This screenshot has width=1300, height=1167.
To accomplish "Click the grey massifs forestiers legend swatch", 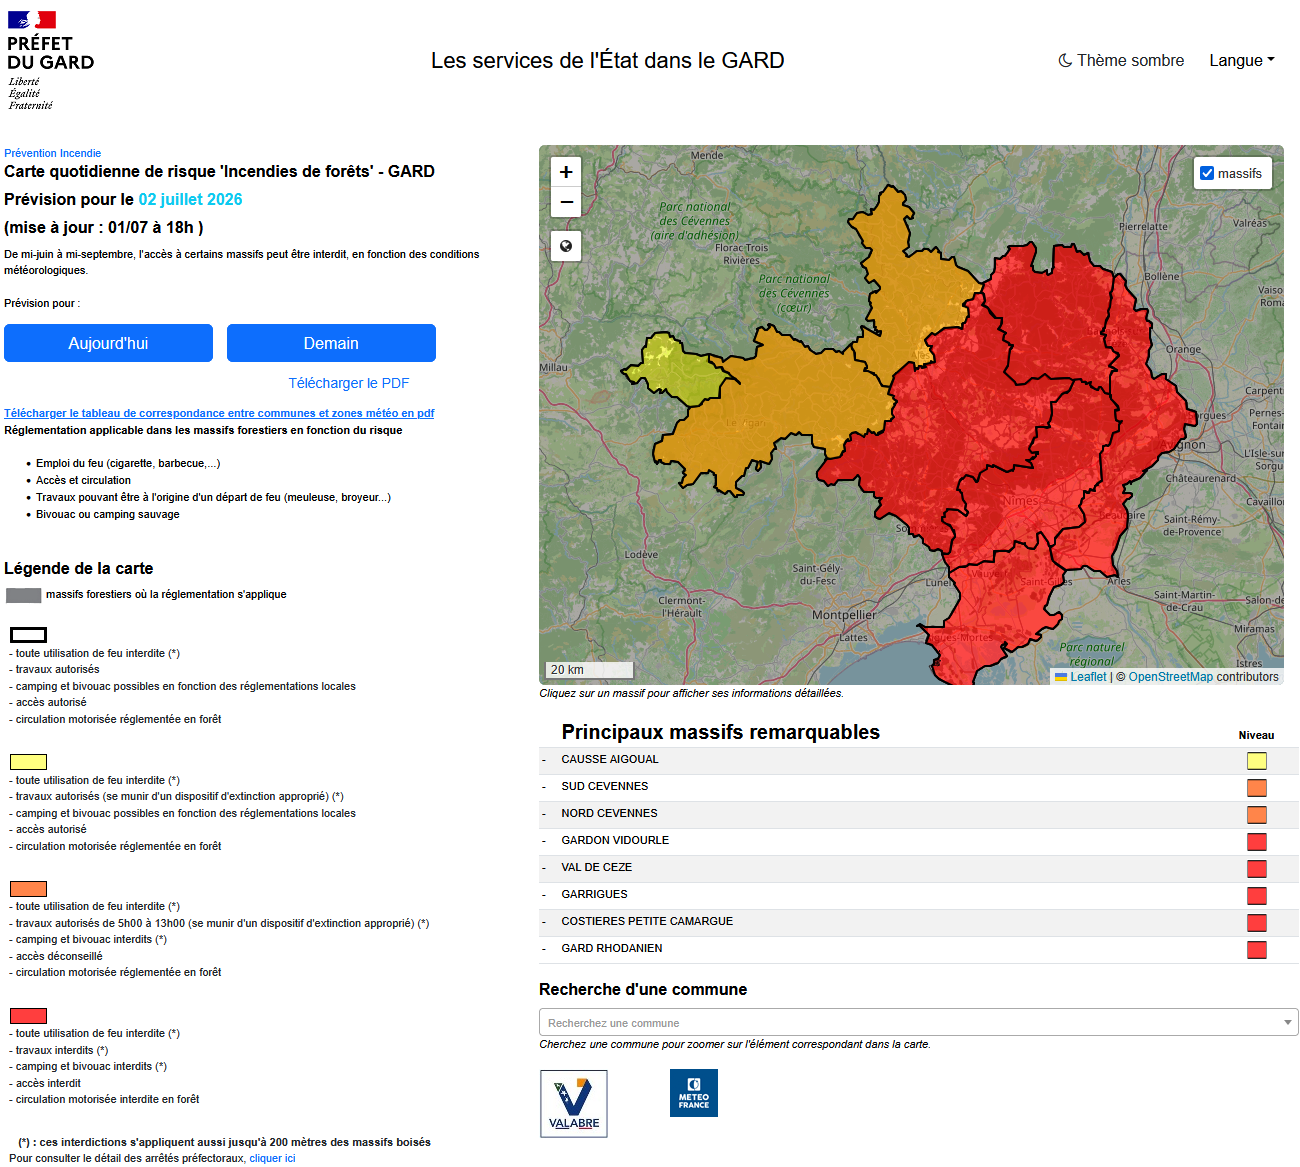I will click(x=24, y=595).
